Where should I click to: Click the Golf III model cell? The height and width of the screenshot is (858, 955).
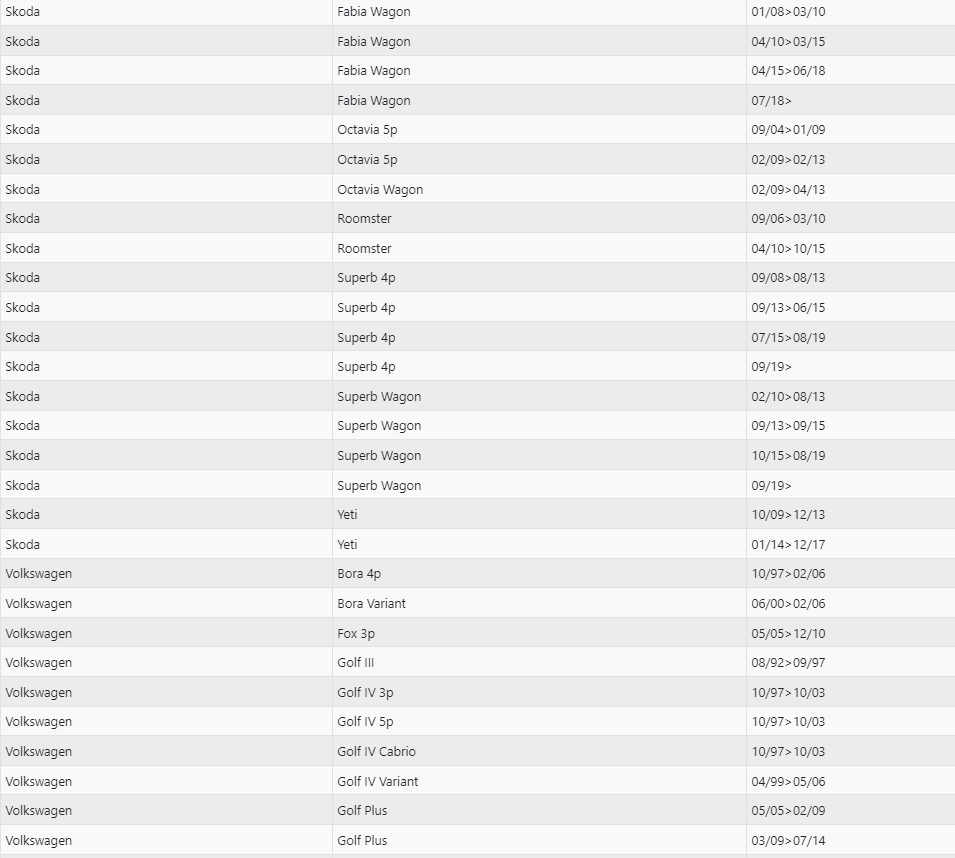[x=355, y=662]
